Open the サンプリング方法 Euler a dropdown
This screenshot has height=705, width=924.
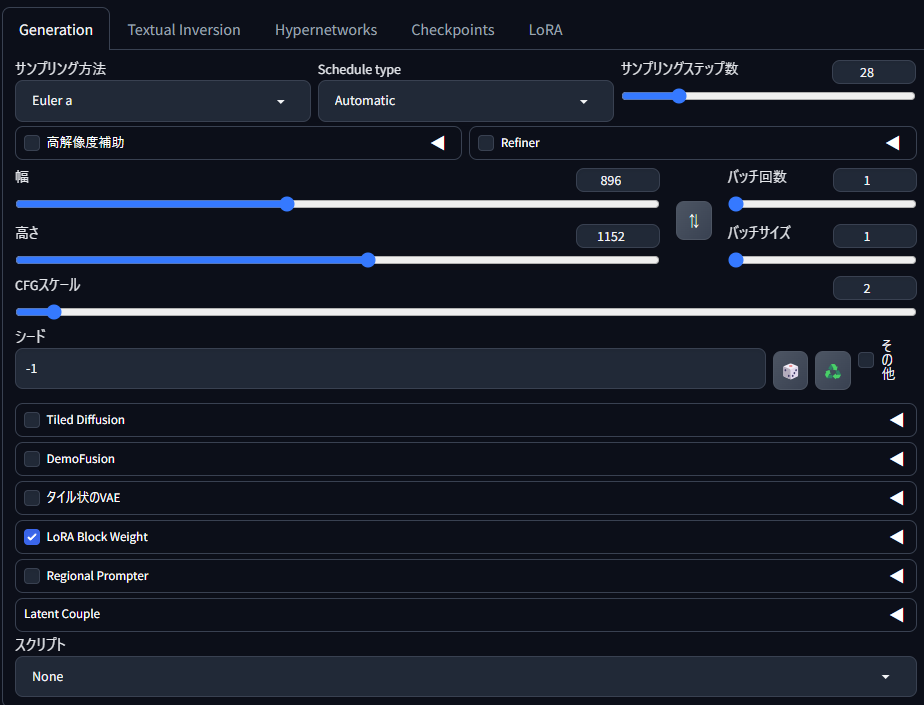click(x=162, y=101)
